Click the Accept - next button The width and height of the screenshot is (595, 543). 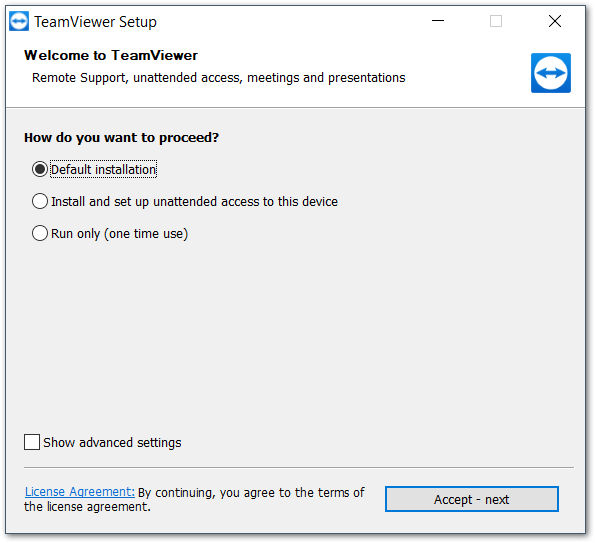coord(472,499)
